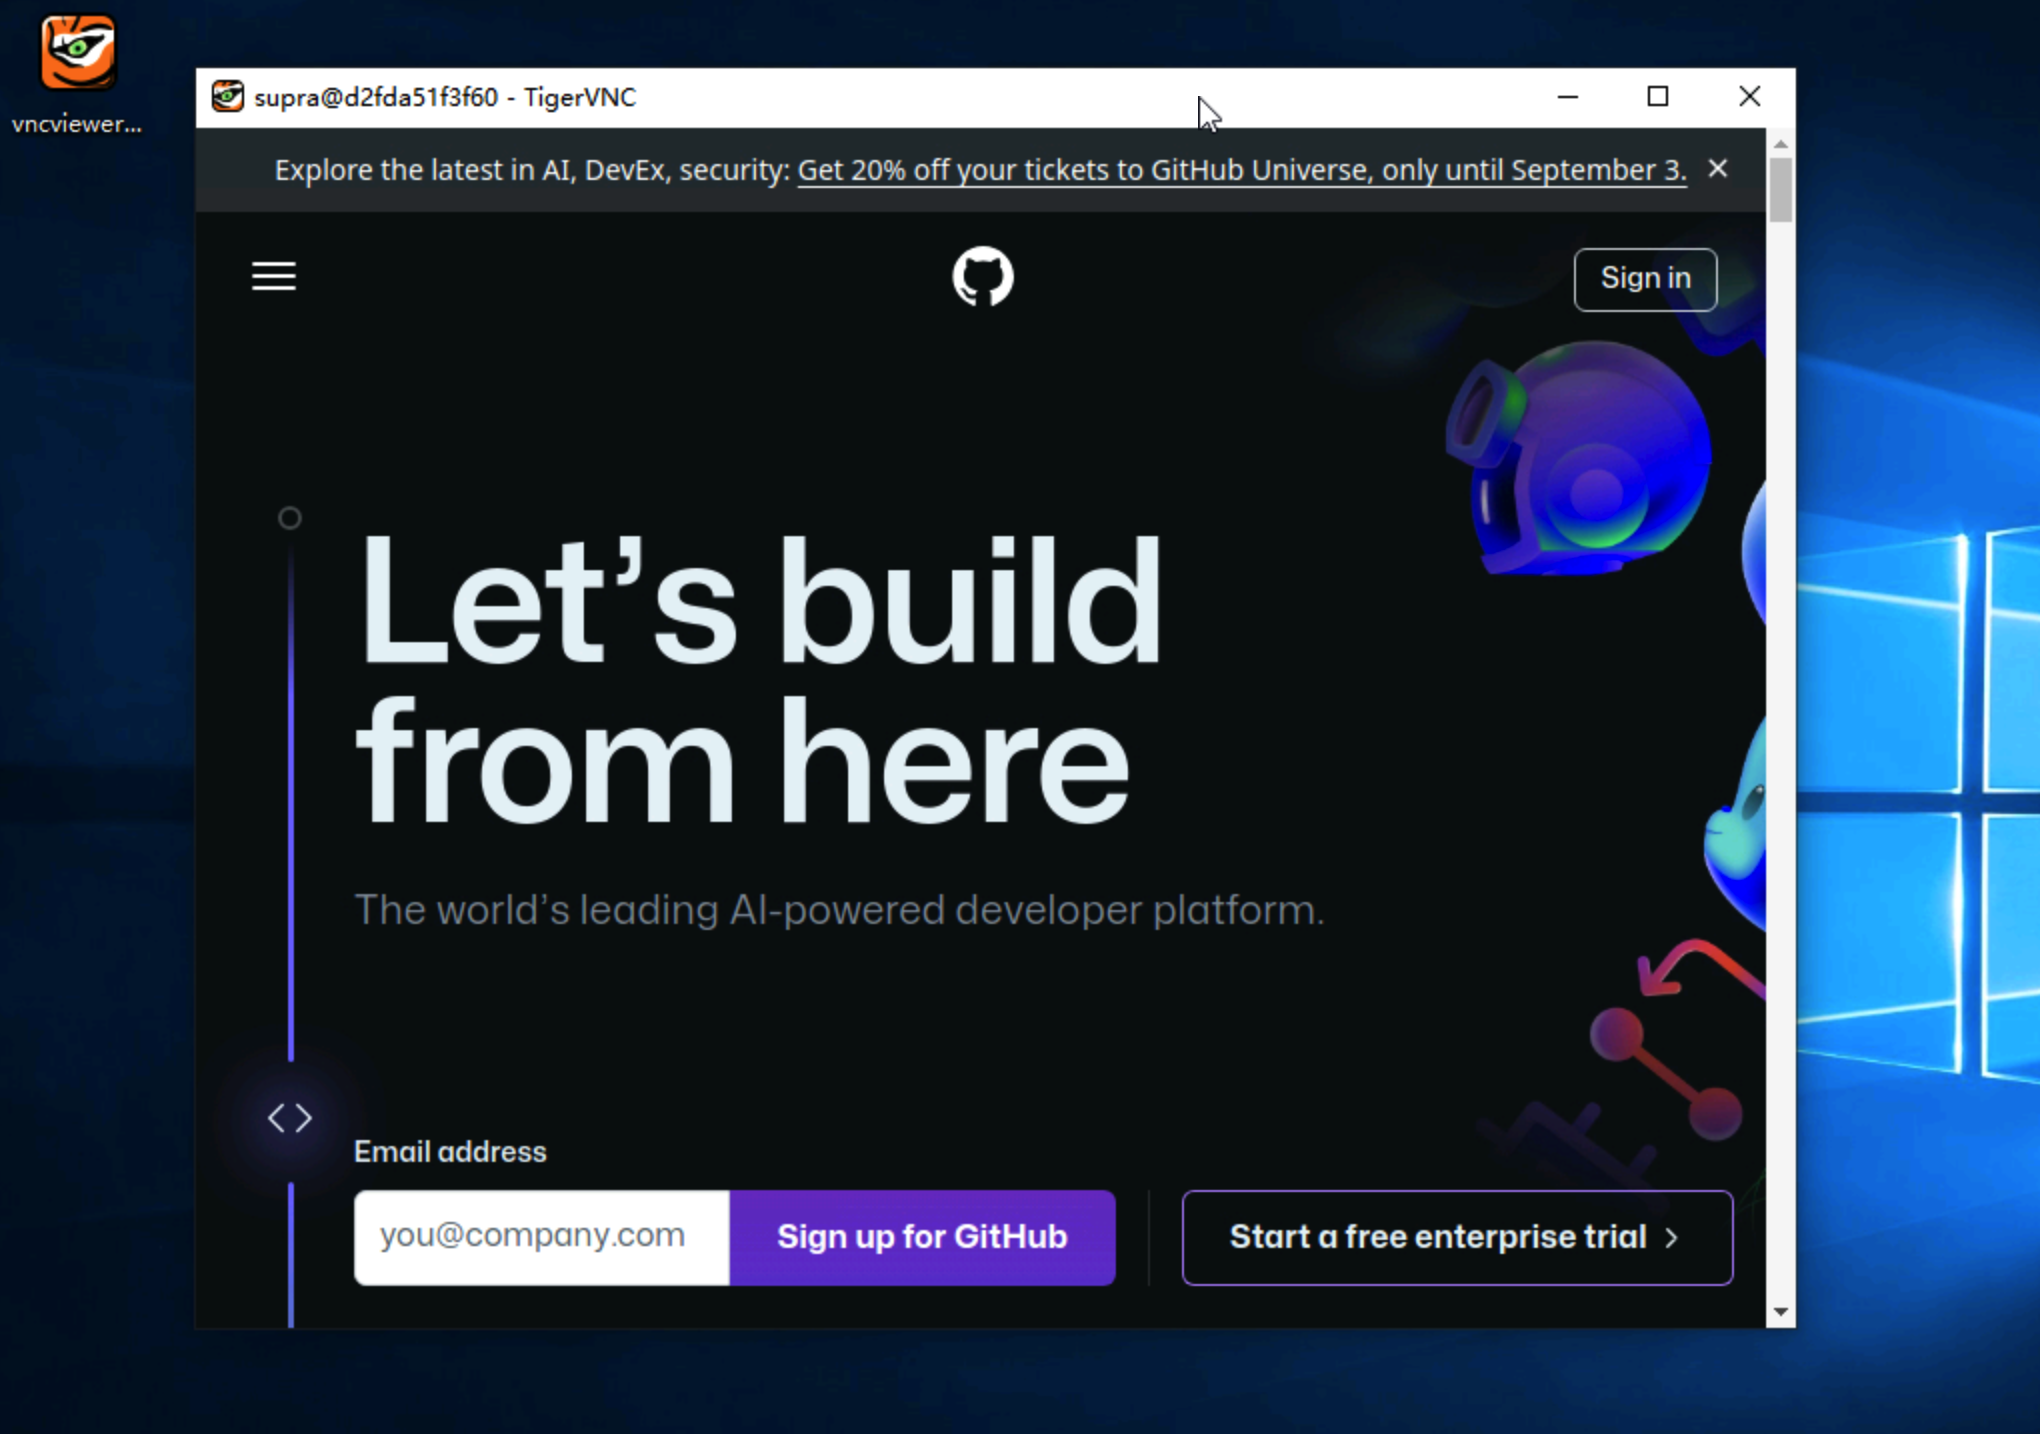Focus the email address input field
Screen dimensions: 2040x1434
point(541,1237)
